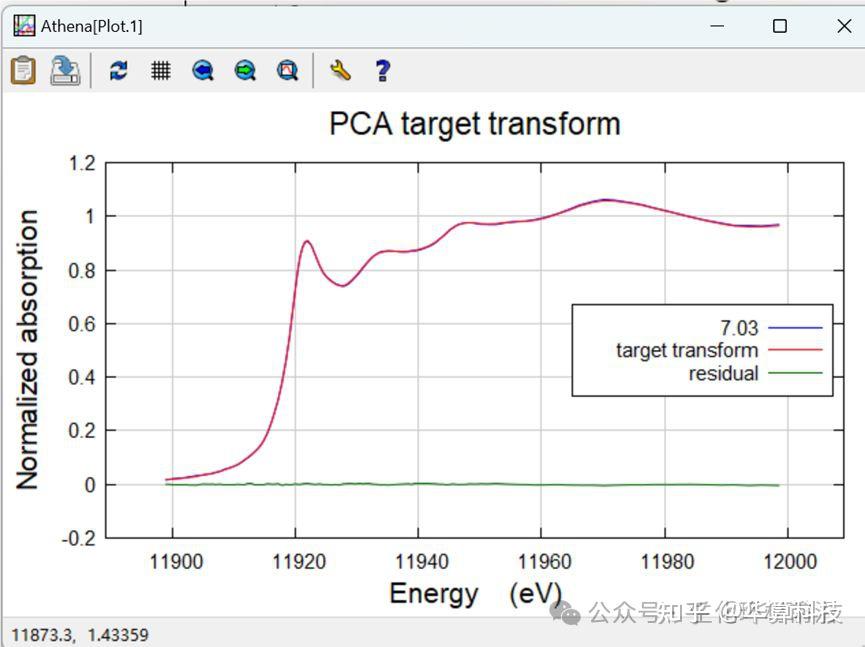
Task: Select the green residual line sample
Action: [795, 373]
